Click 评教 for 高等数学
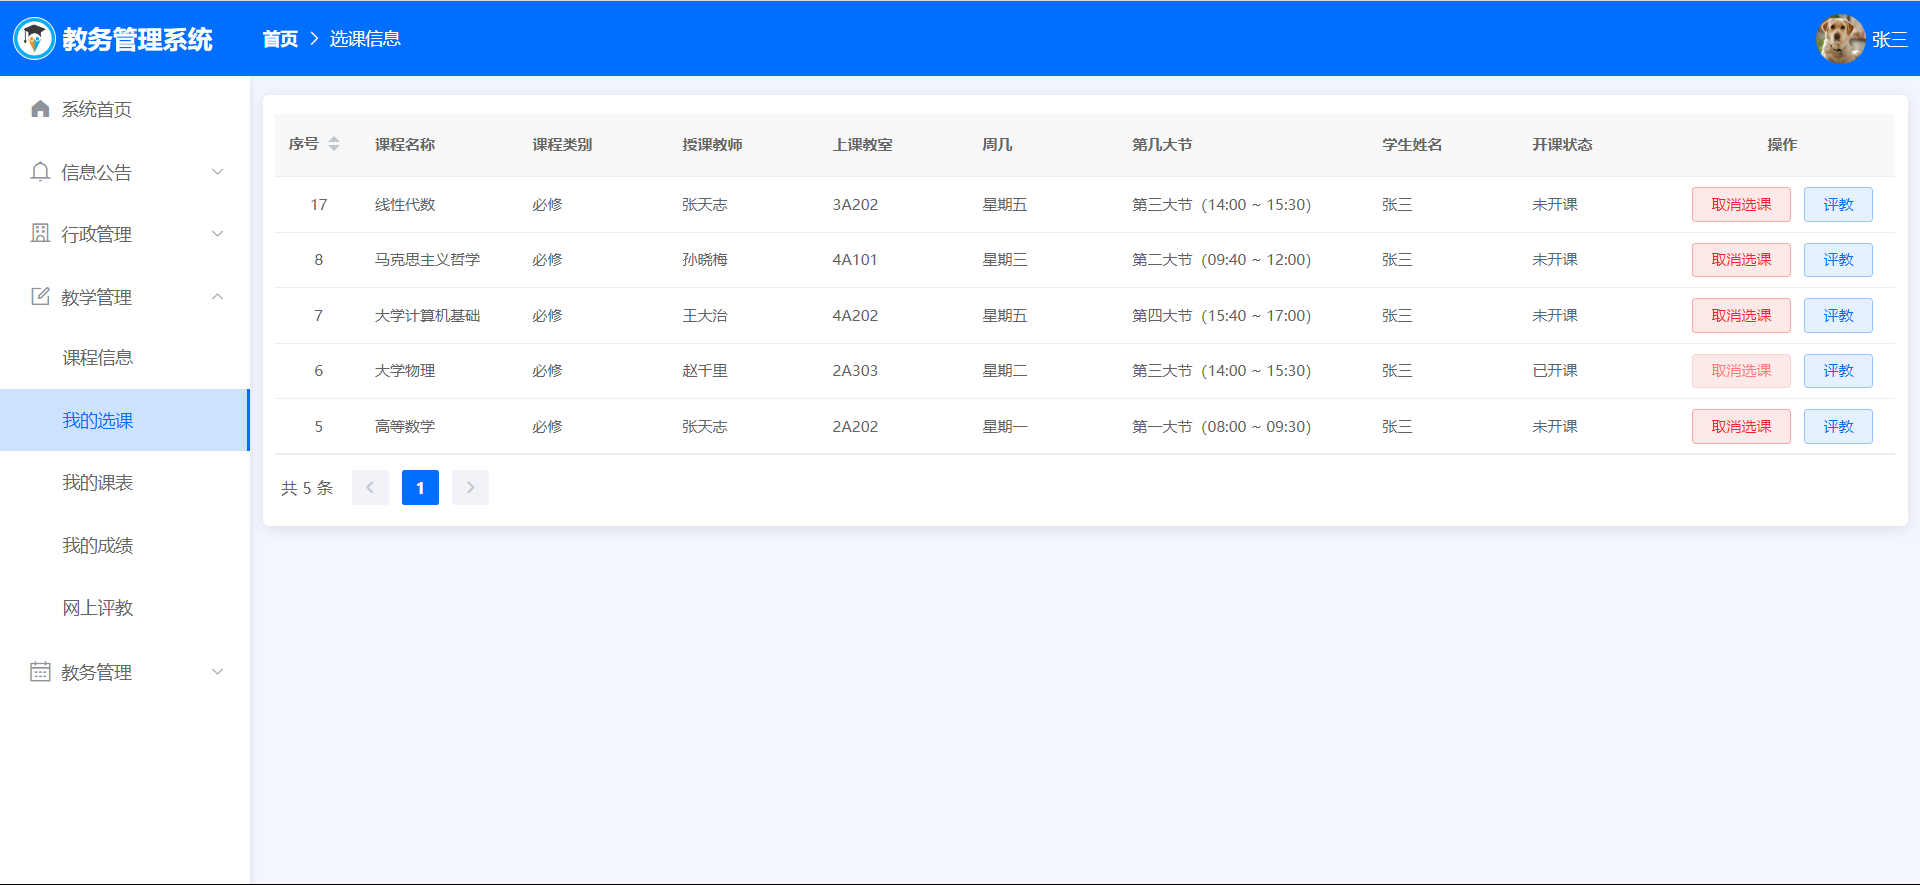Viewport: 1920px width, 885px height. [1838, 427]
